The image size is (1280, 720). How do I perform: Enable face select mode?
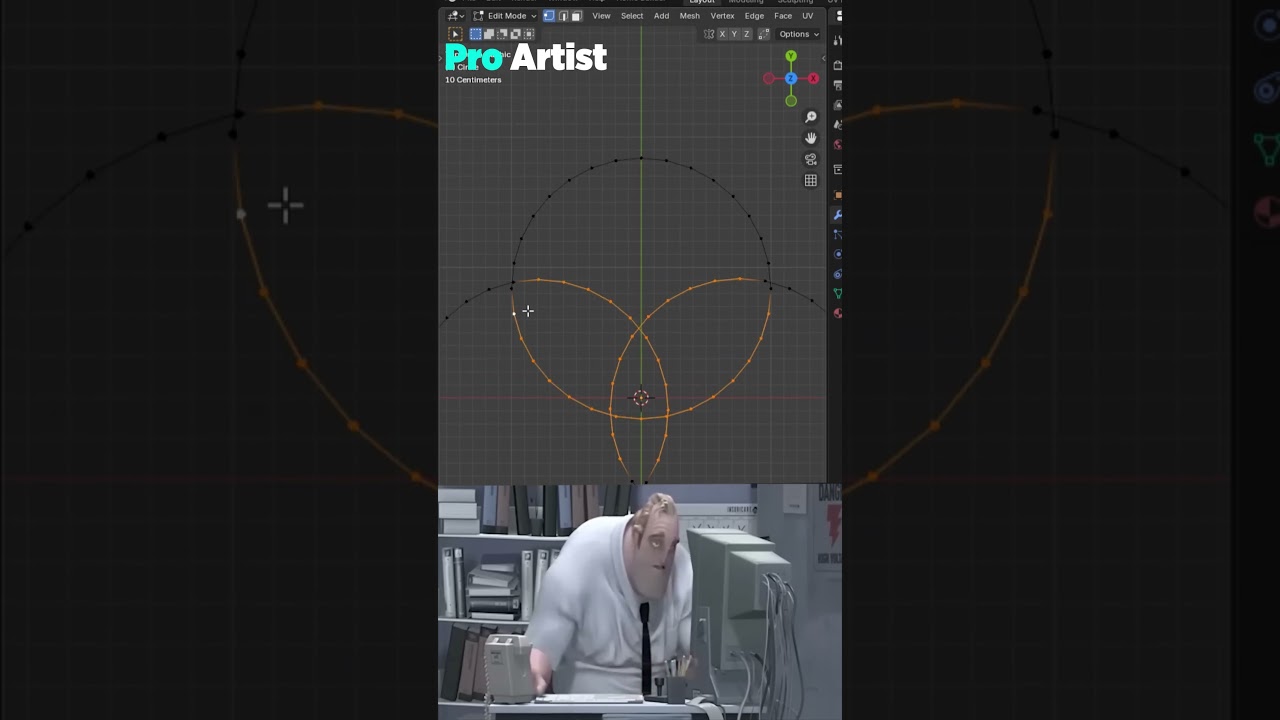(x=577, y=16)
